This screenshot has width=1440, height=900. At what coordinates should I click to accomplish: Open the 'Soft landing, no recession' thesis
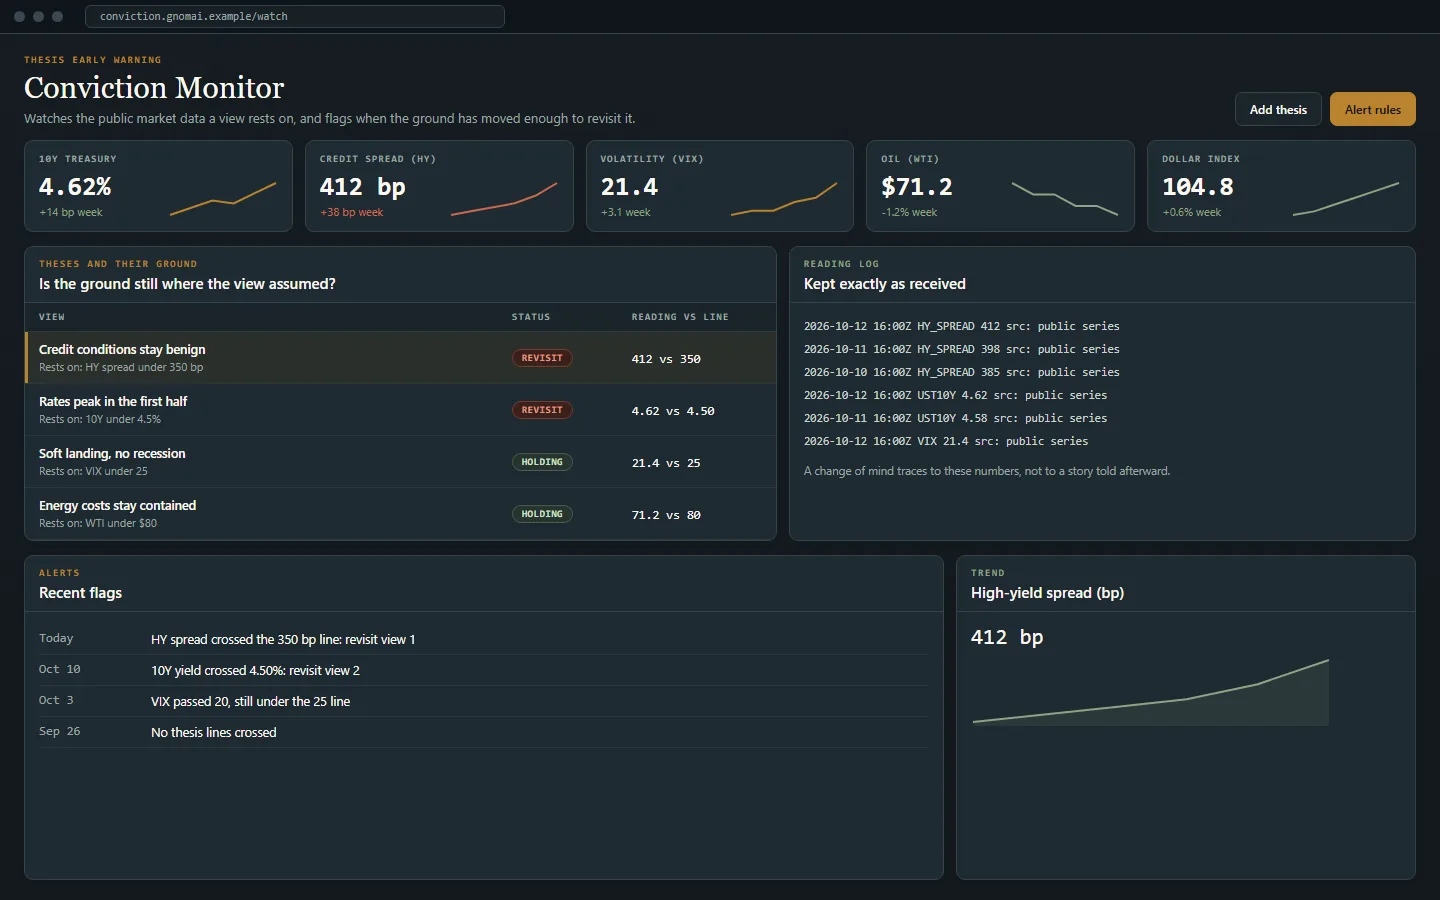(x=400, y=461)
